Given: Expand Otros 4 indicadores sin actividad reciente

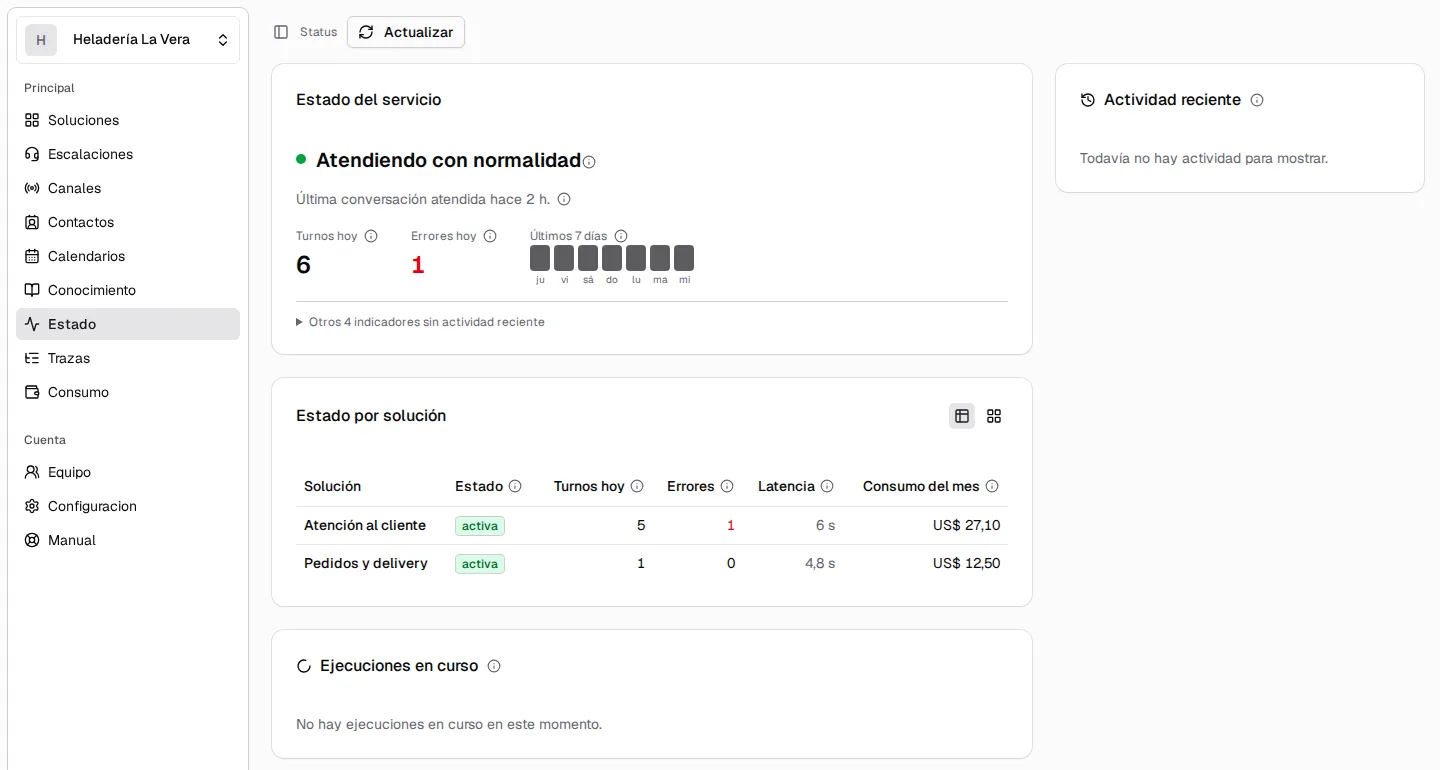Looking at the screenshot, I should tap(421, 322).
